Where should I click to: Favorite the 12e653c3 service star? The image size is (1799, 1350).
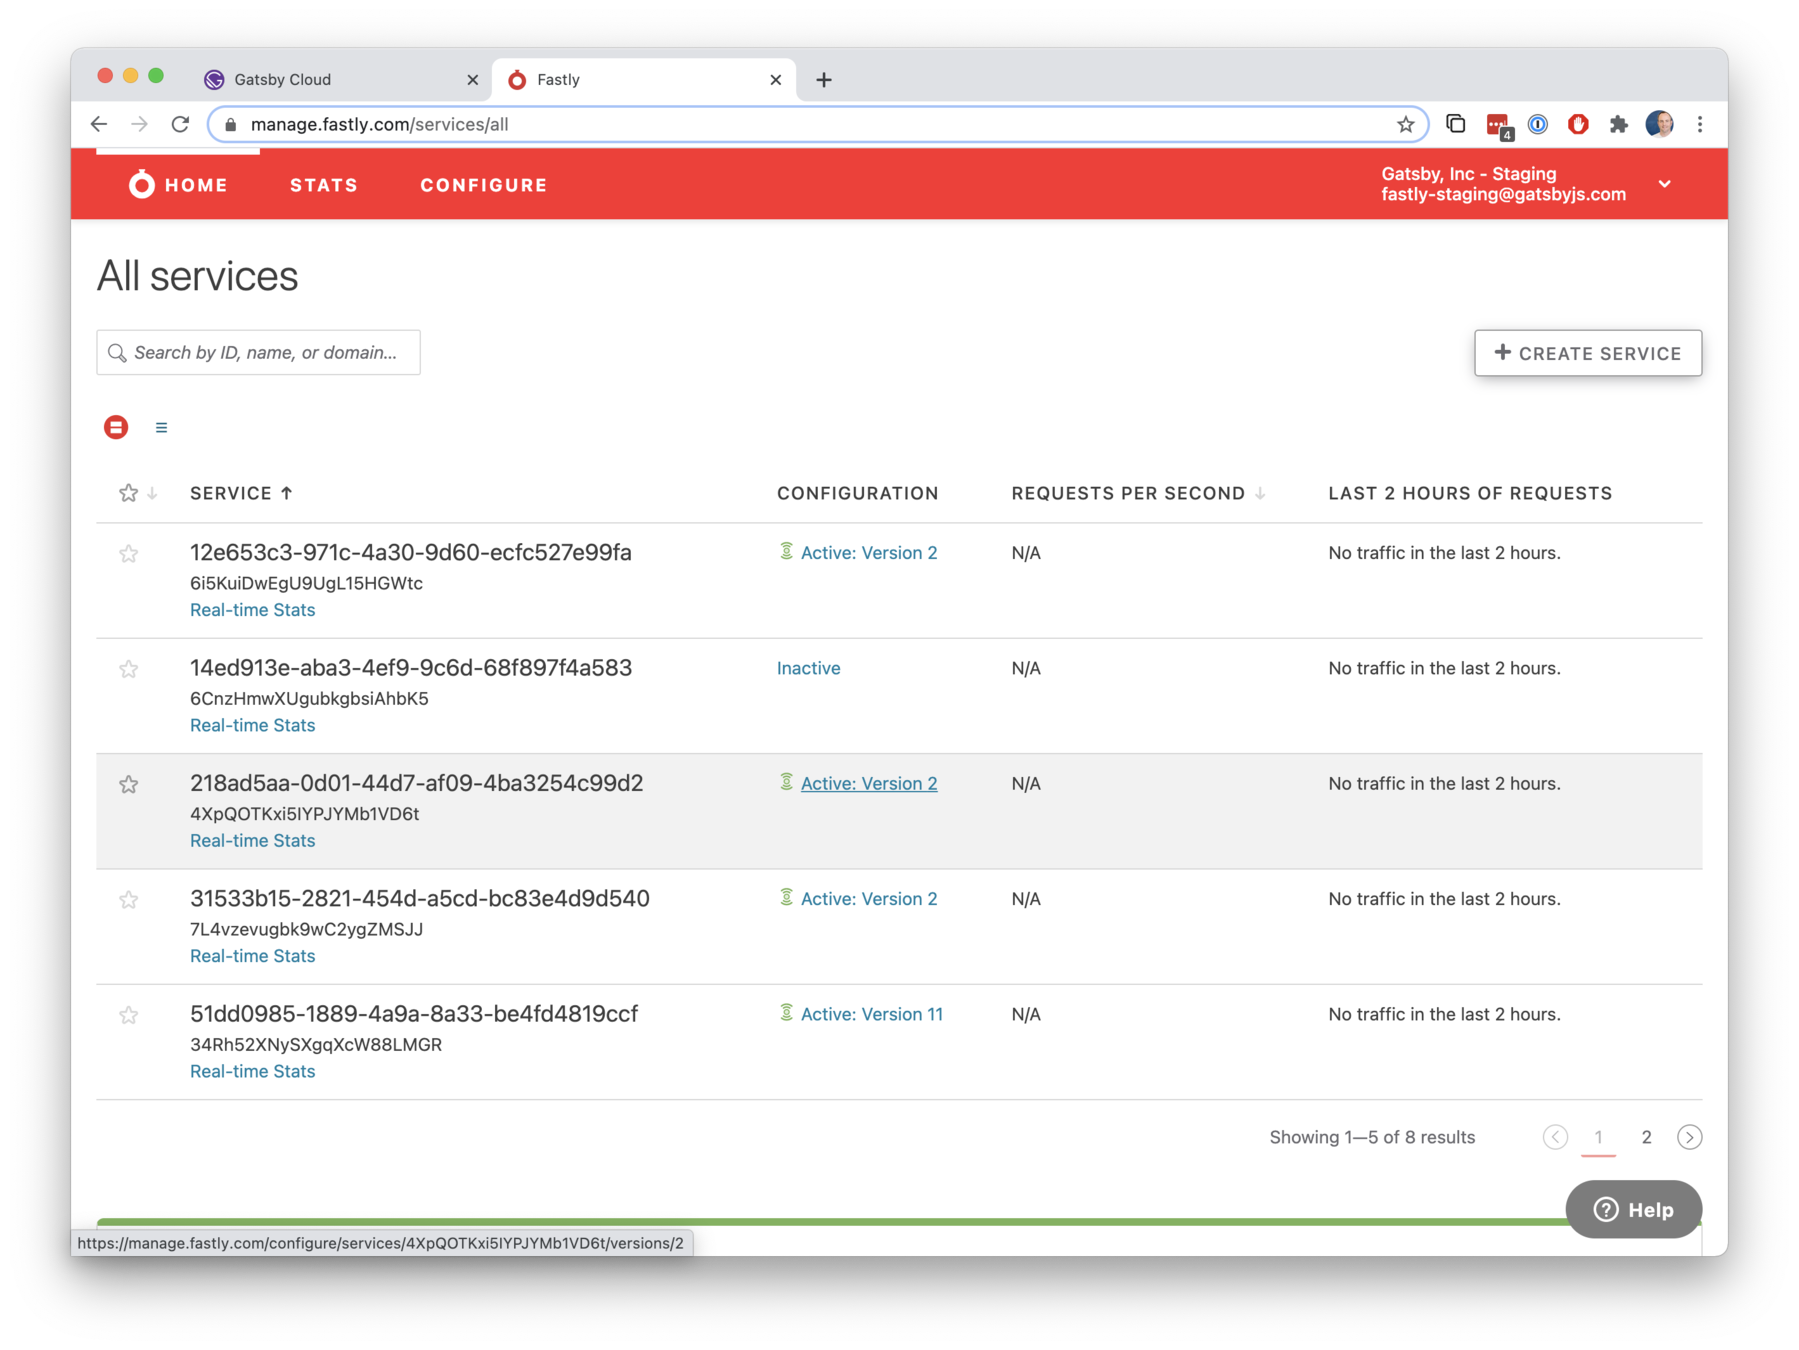(x=128, y=554)
